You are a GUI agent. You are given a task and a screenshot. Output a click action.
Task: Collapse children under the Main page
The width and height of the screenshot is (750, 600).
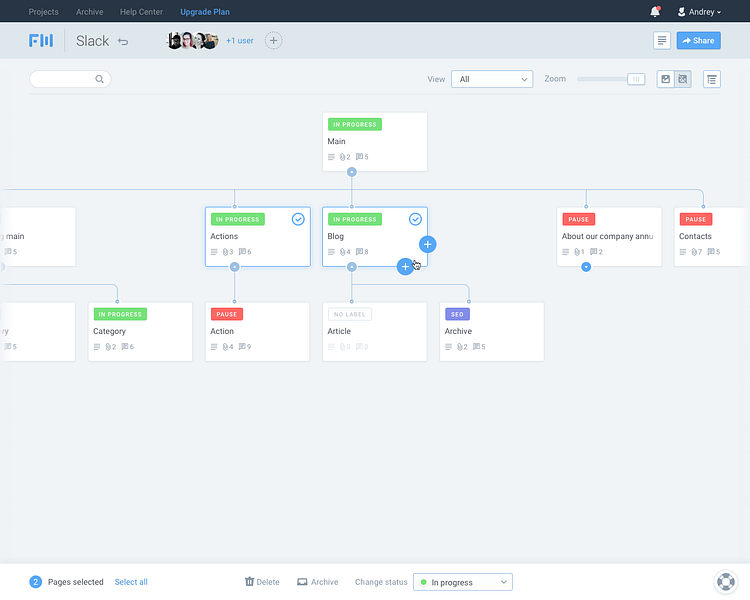point(352,172)
